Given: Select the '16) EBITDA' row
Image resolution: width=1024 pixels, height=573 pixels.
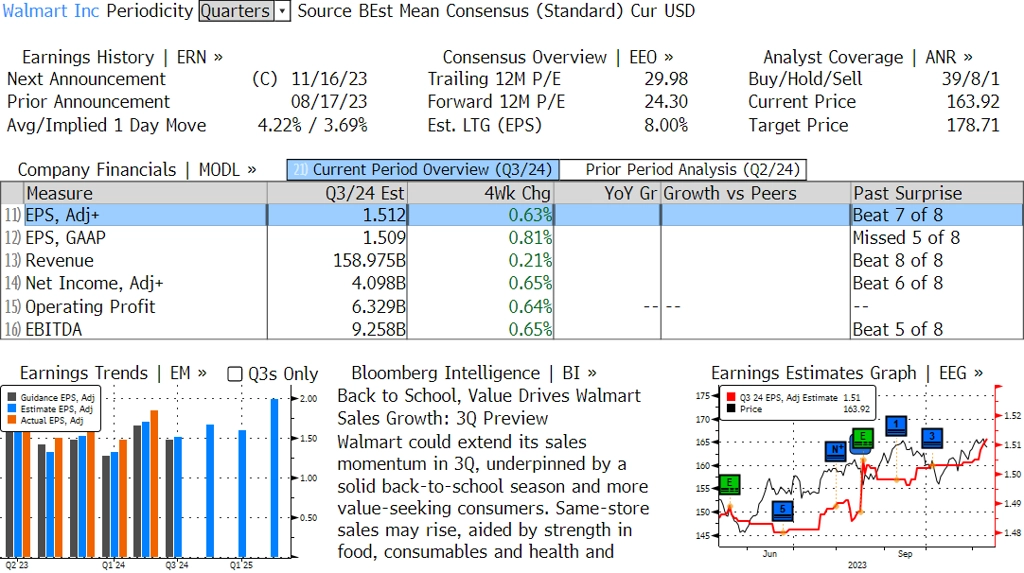Looking at the screenshot, I should (x=512, y=329).
